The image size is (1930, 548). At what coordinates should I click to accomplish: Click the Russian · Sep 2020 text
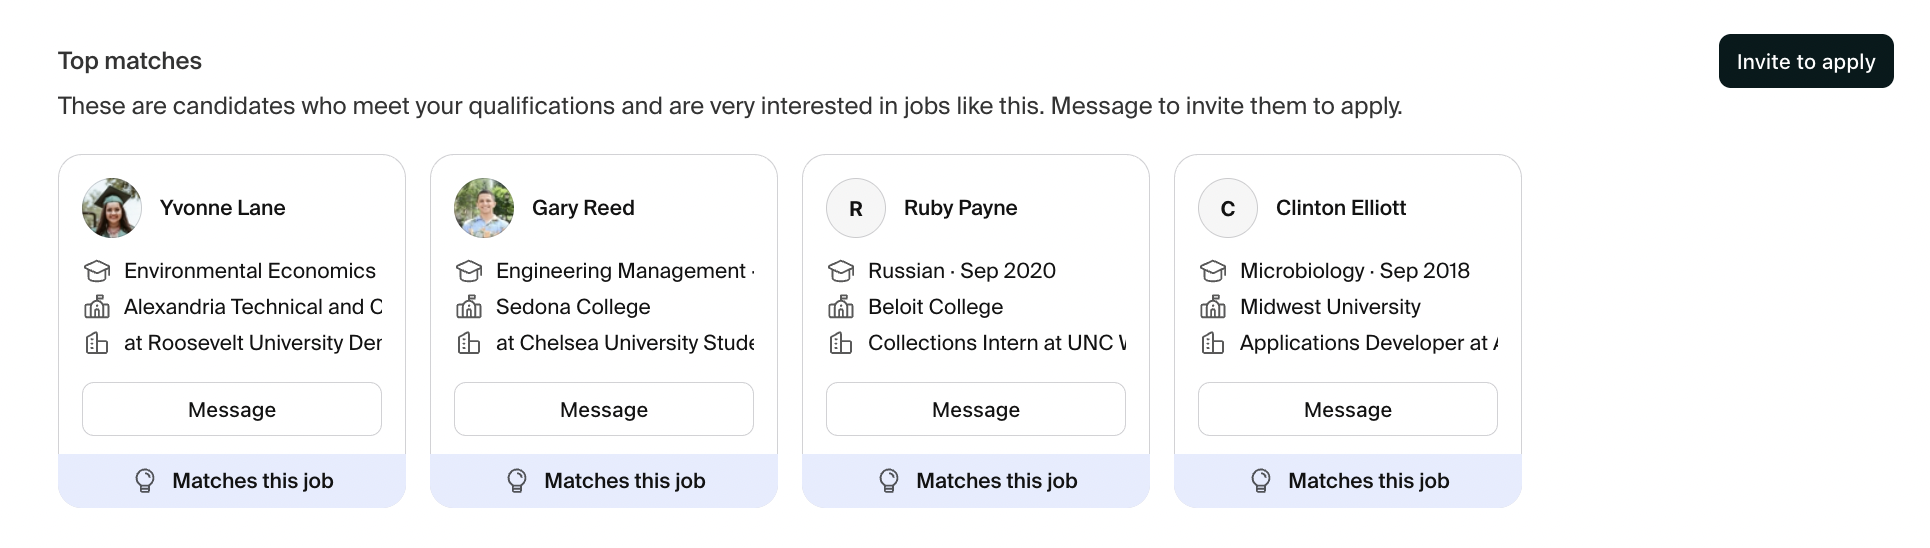pyautogui.click(x=962, y=271)
